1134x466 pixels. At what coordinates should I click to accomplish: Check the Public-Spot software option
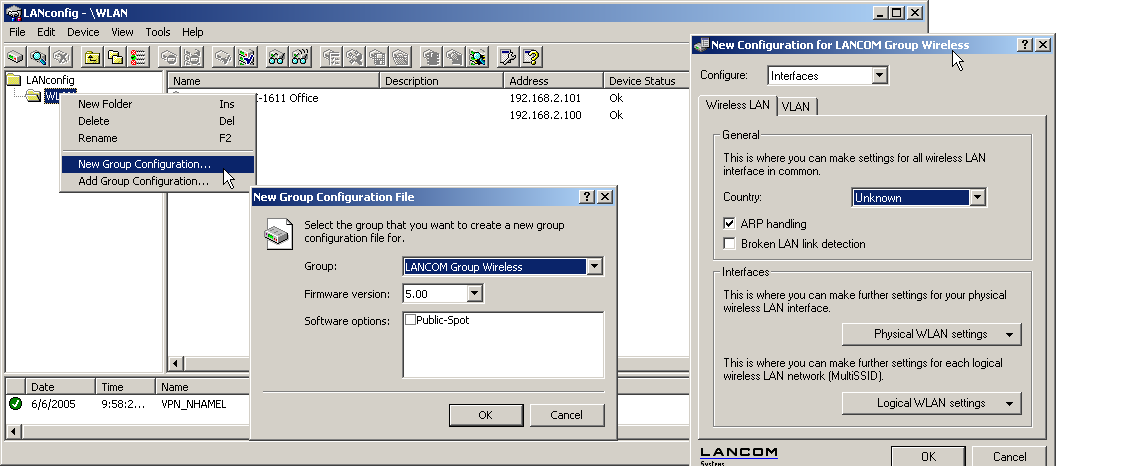pos(410,320)
